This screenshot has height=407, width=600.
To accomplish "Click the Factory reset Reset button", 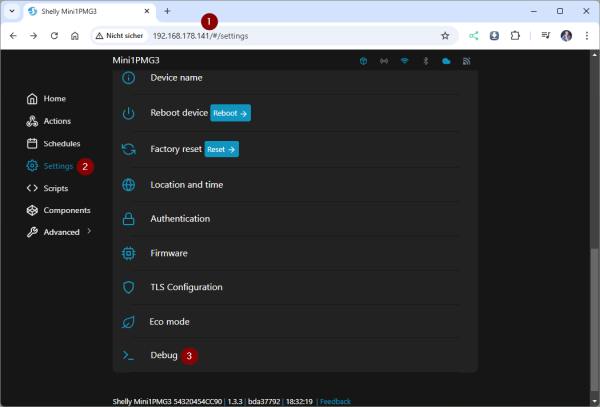I will click(x=222, y=149).
